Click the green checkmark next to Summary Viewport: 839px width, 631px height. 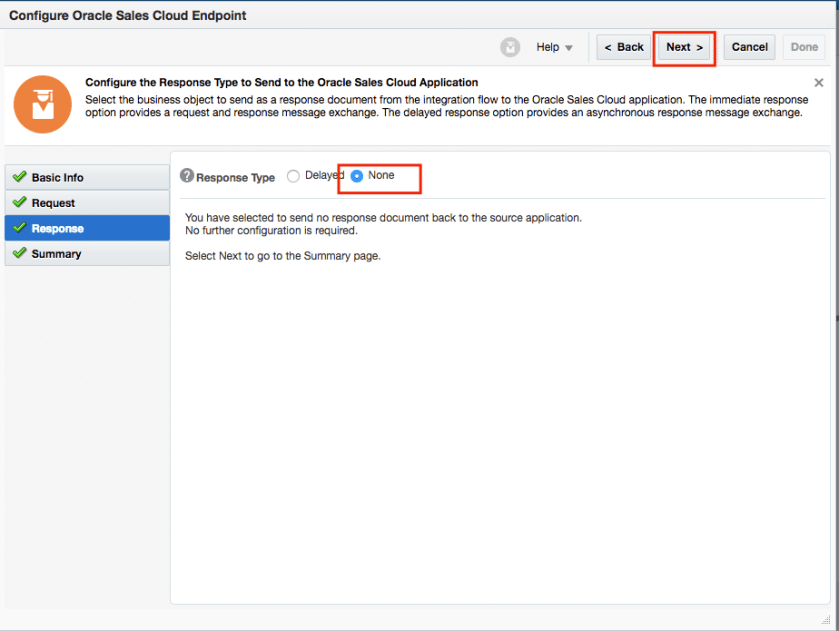tap(19, 254)
